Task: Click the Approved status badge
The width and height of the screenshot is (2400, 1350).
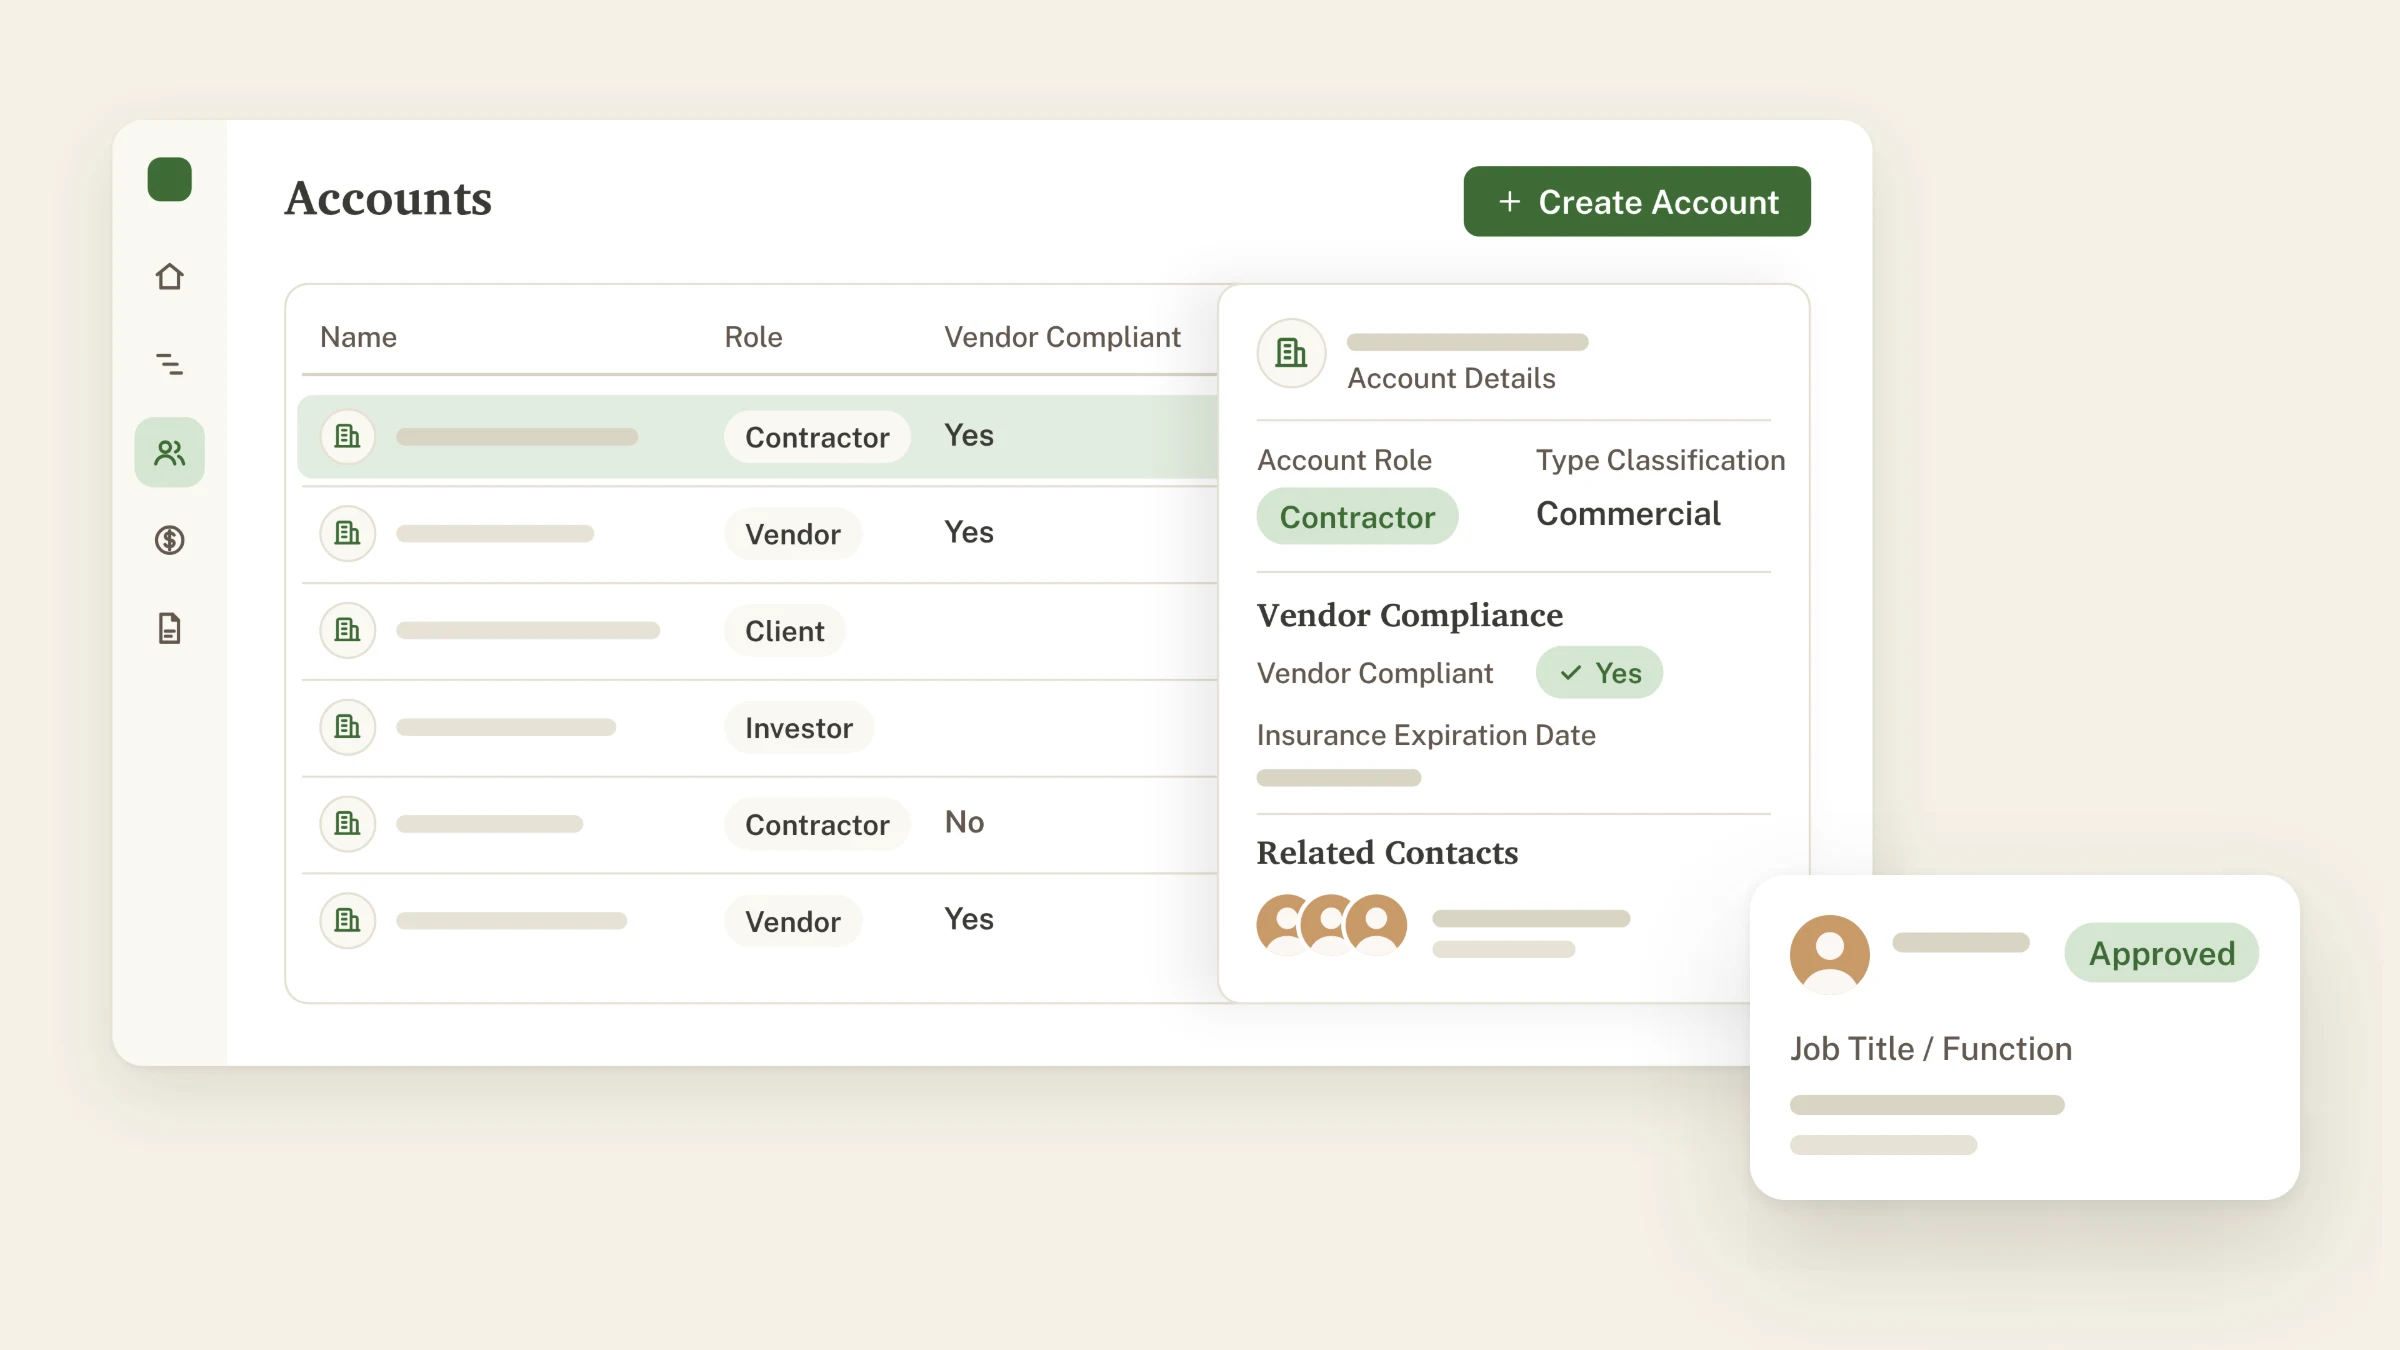Action: click(2162, 953)
